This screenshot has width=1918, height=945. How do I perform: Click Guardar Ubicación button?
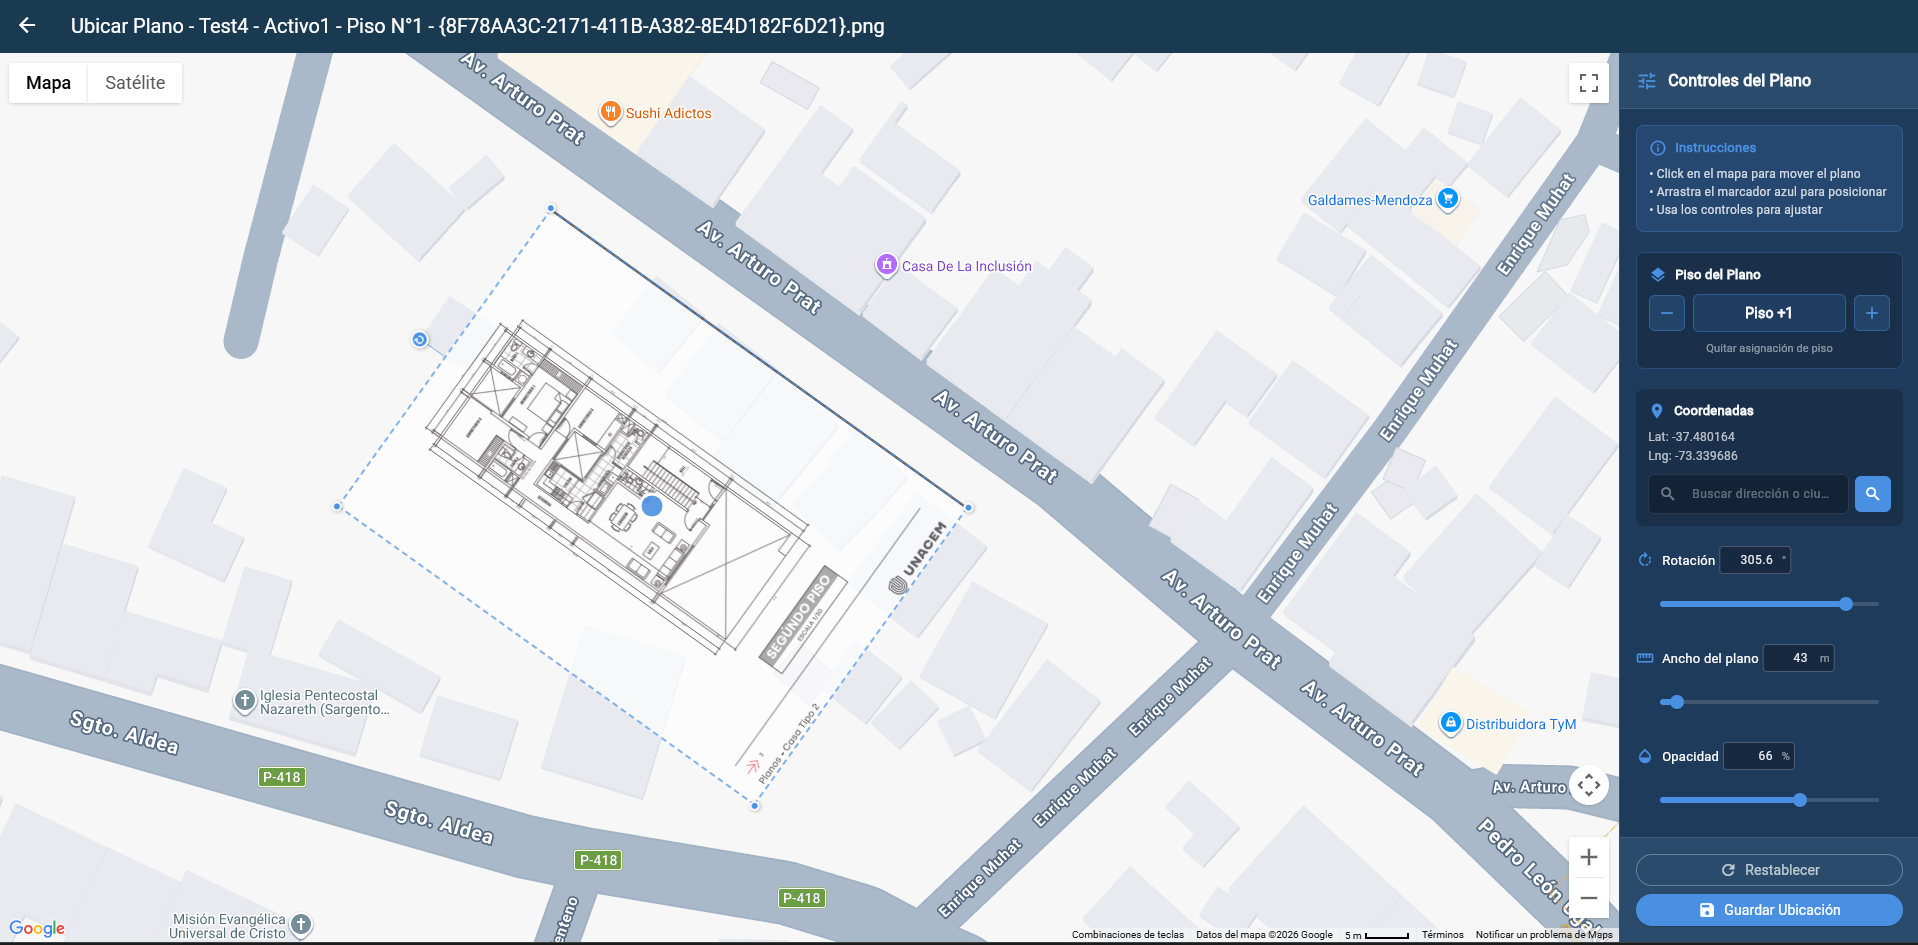pos(1768,910)
